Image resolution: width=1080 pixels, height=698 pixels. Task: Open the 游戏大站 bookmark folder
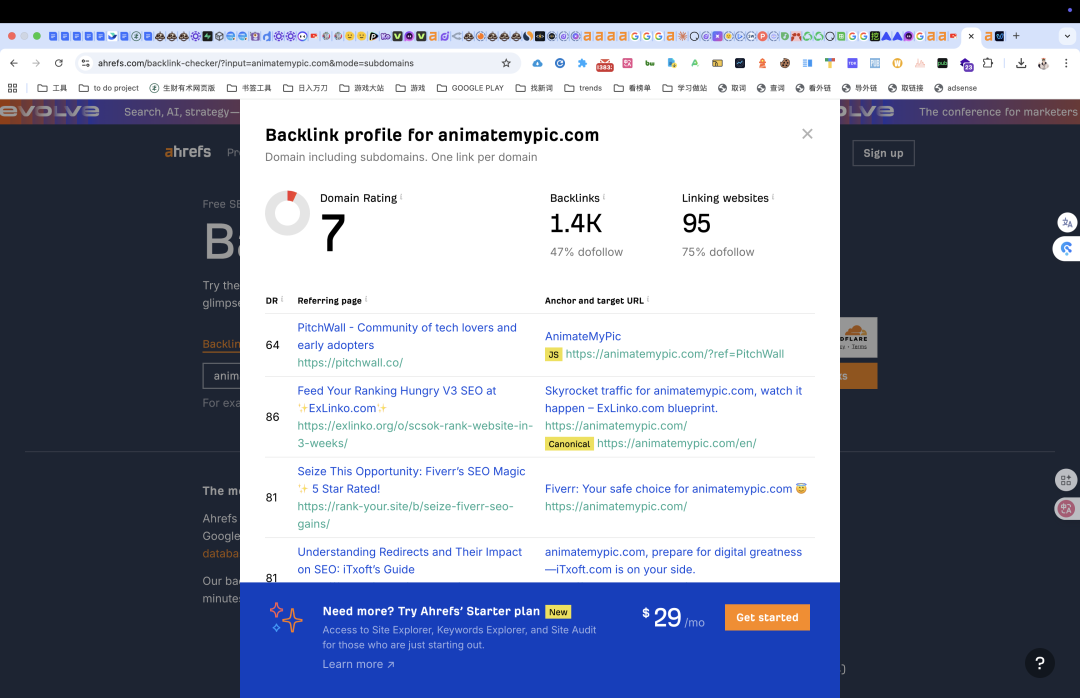(362, 88)
